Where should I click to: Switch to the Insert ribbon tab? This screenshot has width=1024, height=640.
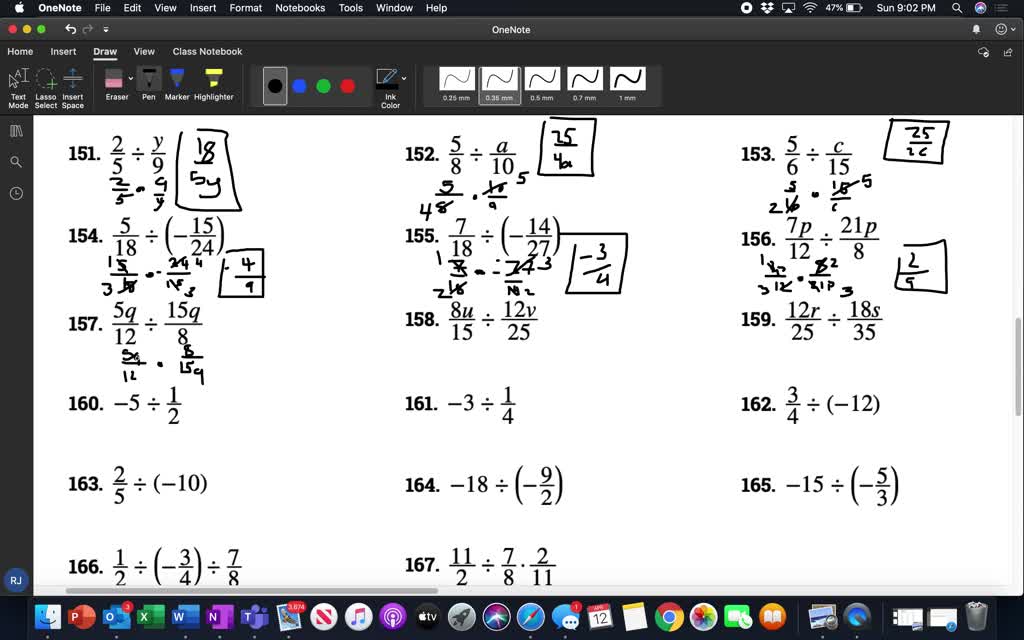(x=63, y=51)
